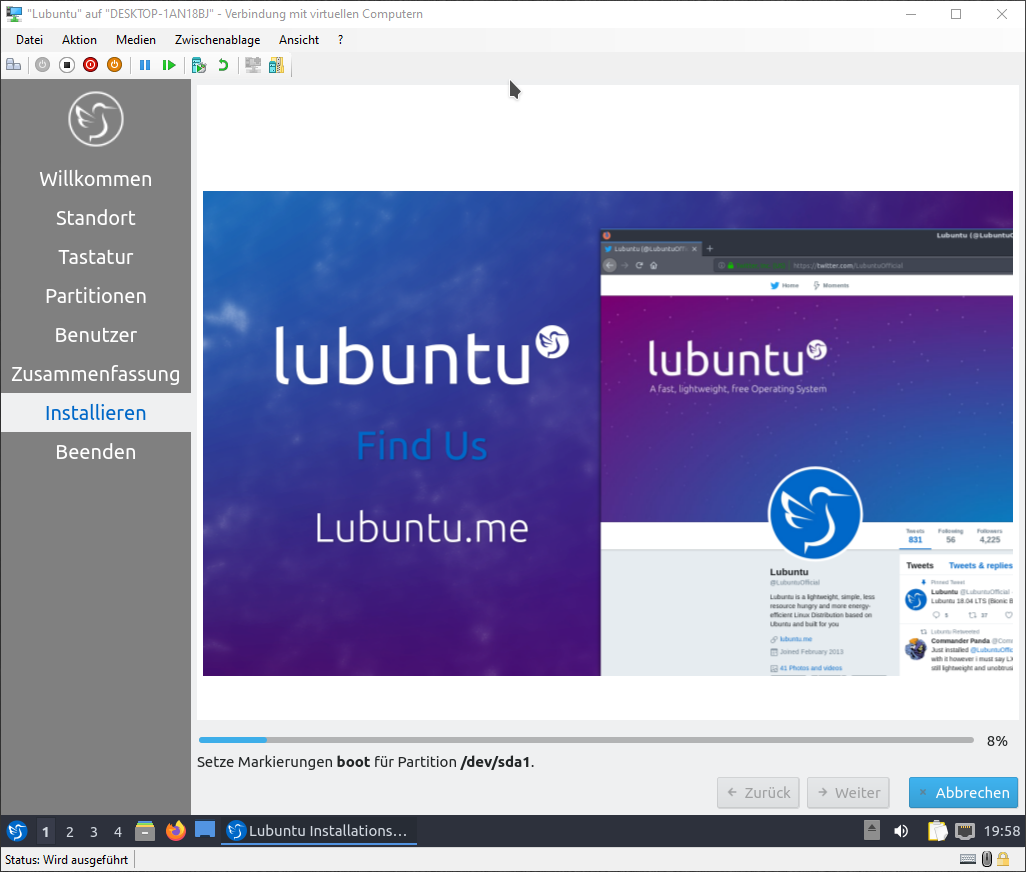This screenshot has width=1026, height=872.
Task: Create a checkpoint using the toolbar icon
Action: (199, 65)
